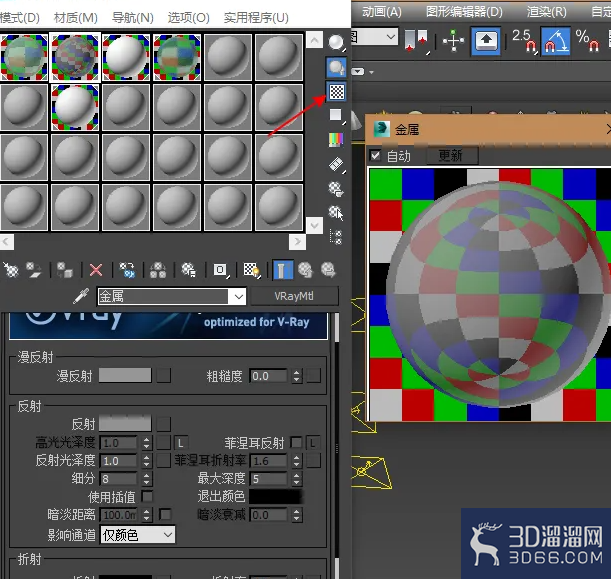The width and height of the screenshot is (611, 579).
Task: Enable the 菲涅耳反射 checkbox
Action: pyautogui.click(x=296, y=442)
